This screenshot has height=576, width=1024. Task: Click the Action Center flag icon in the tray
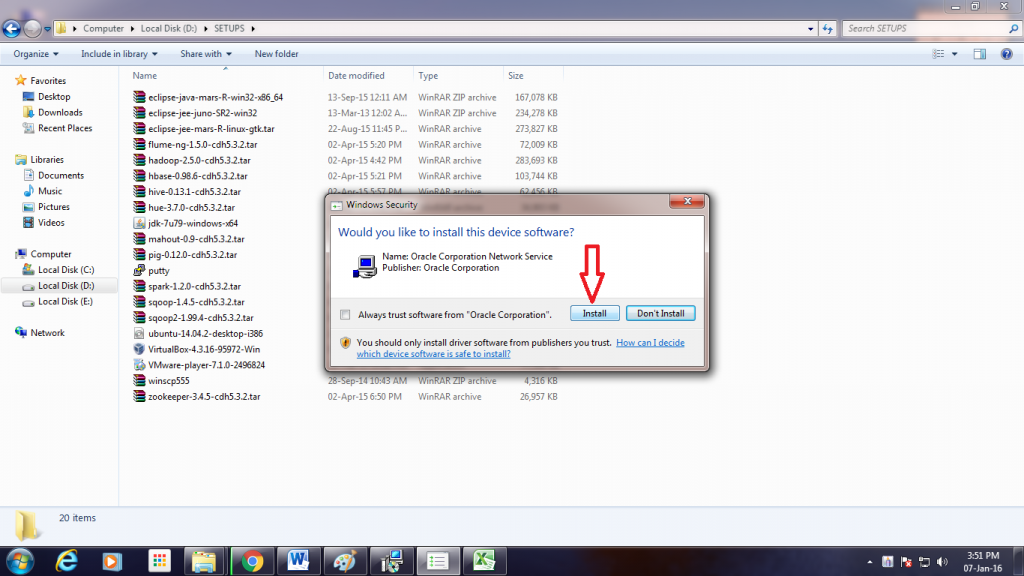pyautogui.click(x=906, y=562)
